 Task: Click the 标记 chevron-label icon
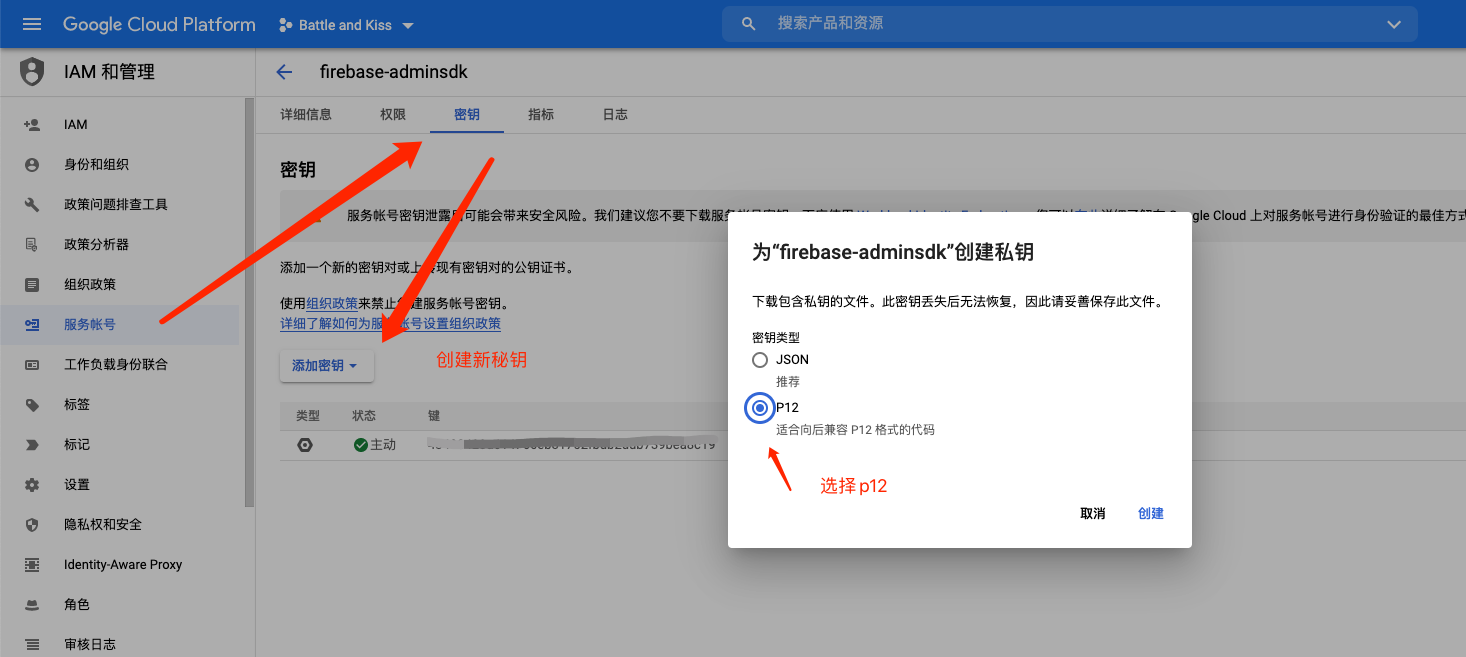(32, 445)
